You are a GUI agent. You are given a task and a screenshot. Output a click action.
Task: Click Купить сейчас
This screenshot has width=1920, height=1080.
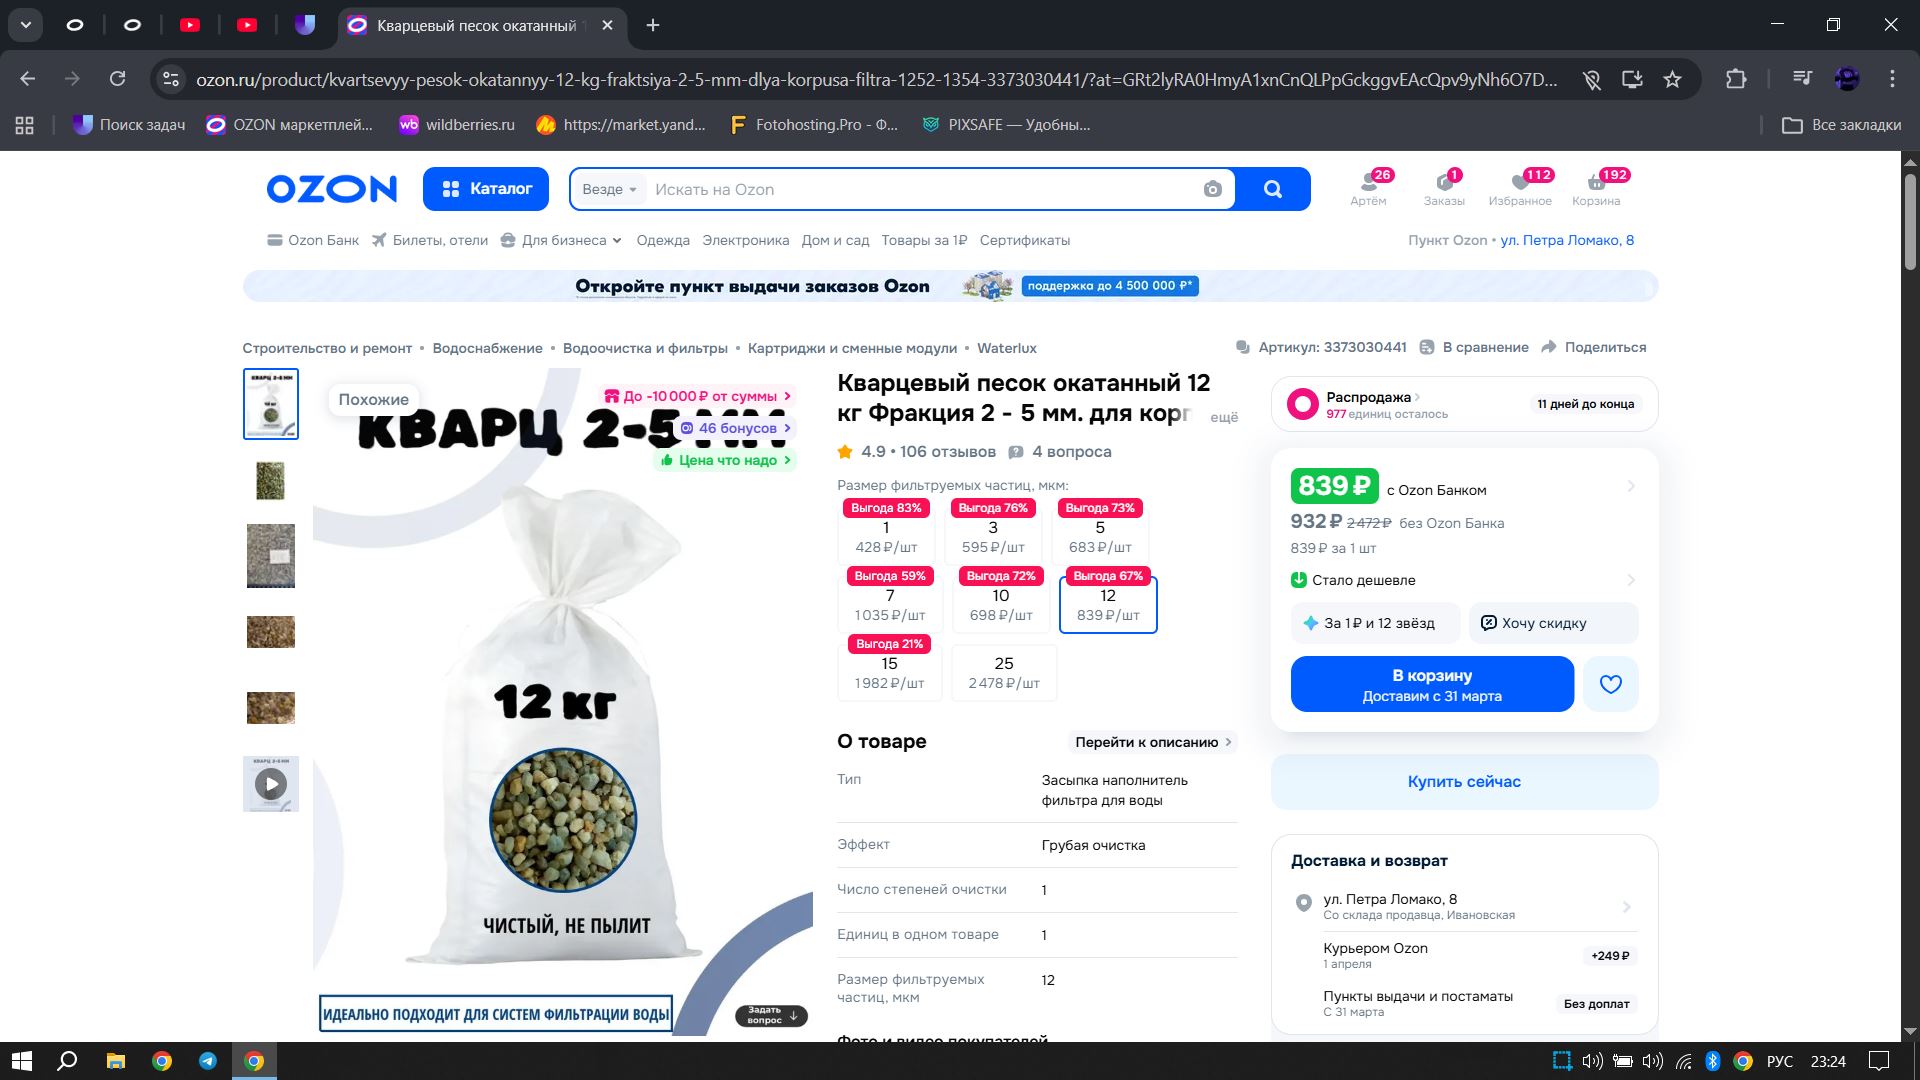point(1464,781)
